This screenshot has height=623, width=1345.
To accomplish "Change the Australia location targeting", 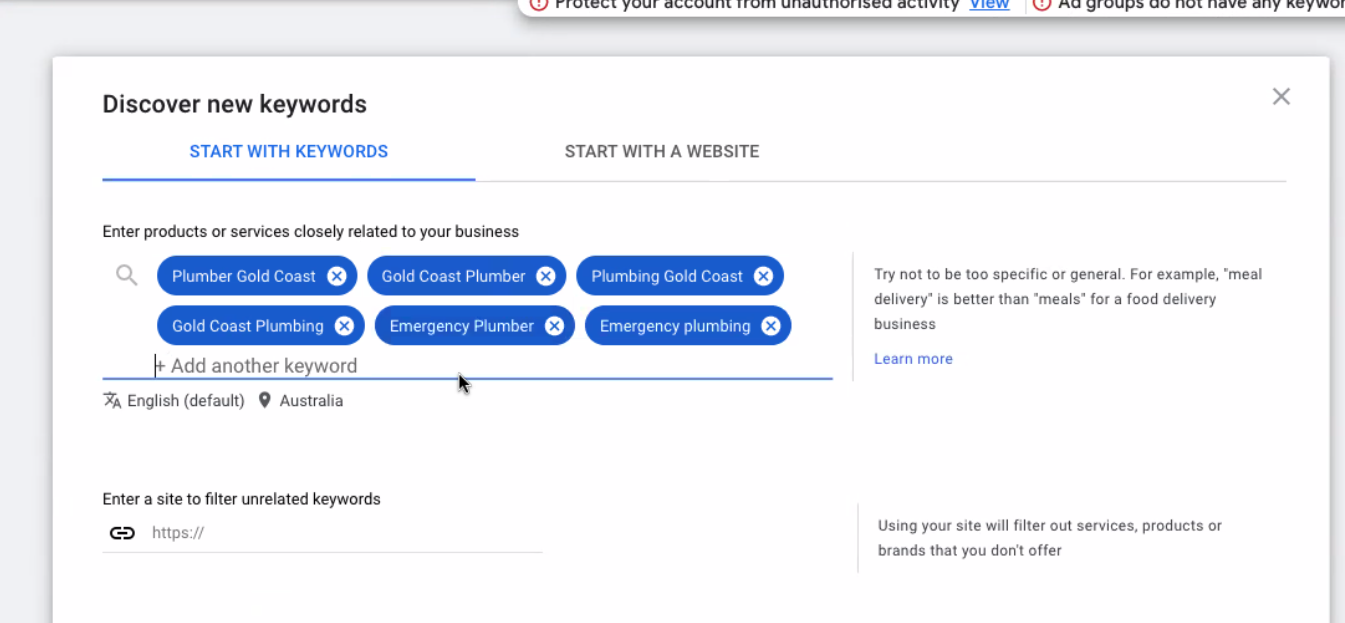I will pos(311,401).
